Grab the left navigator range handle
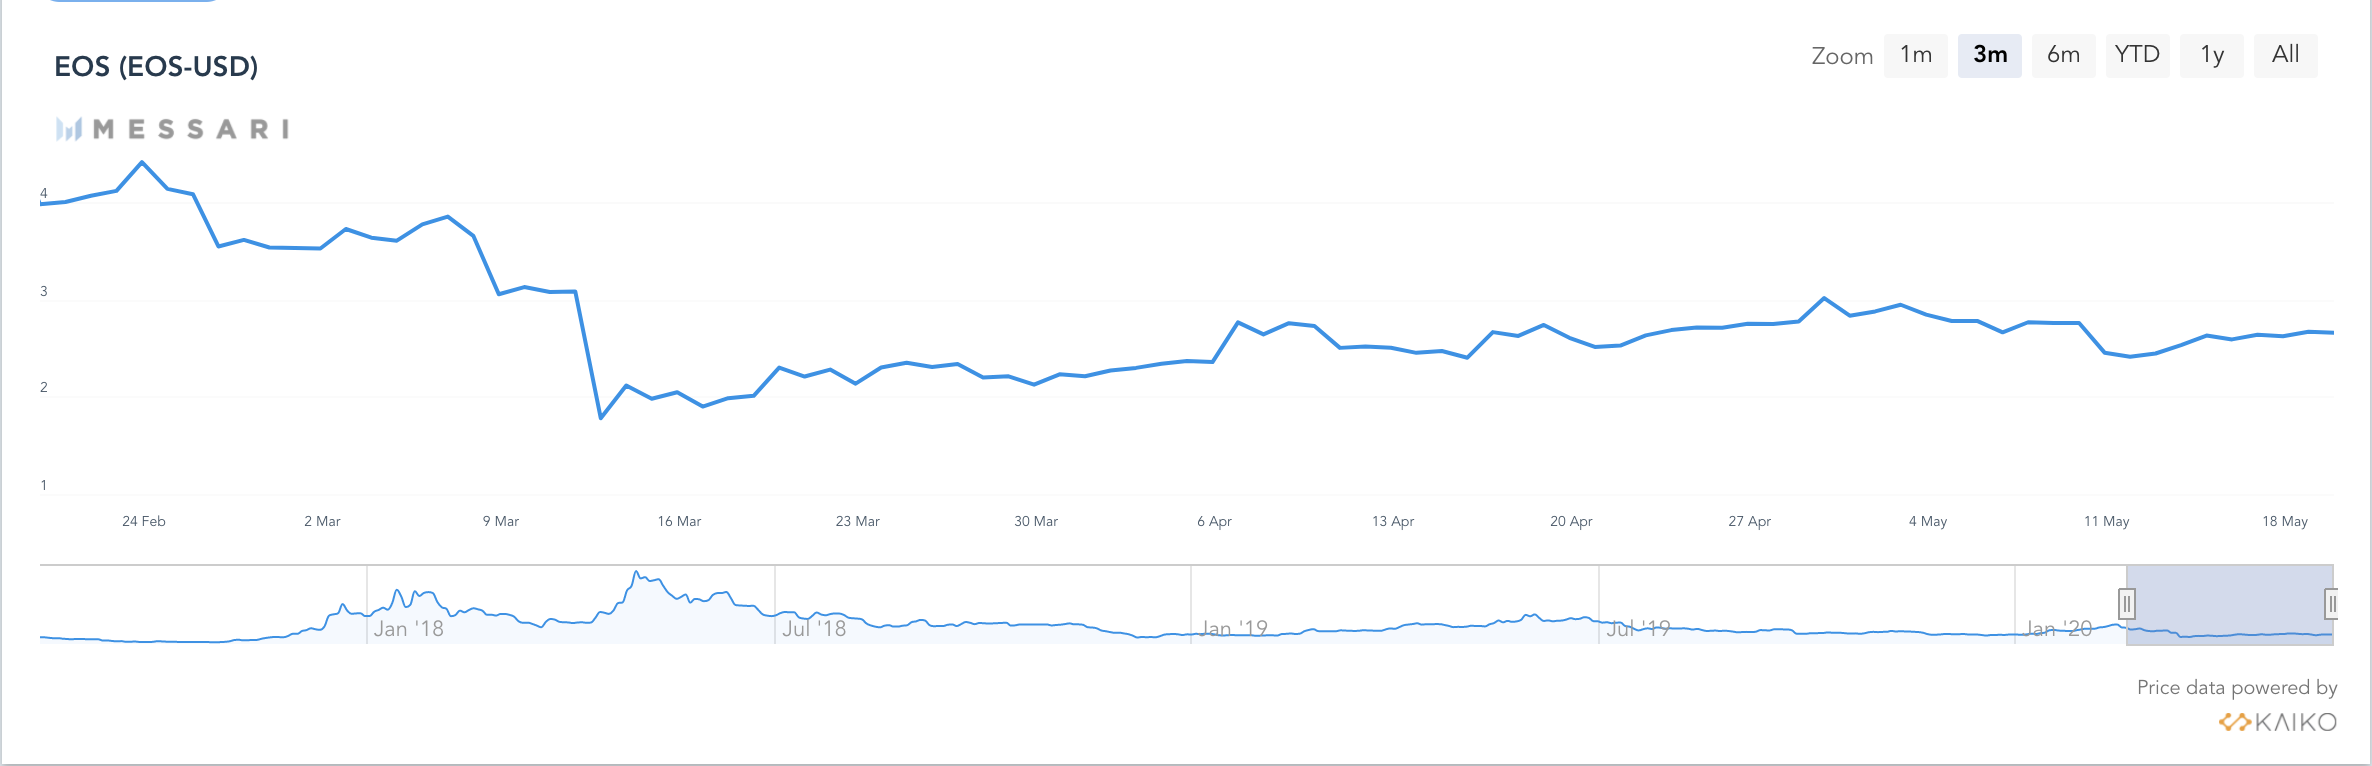 tap(2127, 604)
